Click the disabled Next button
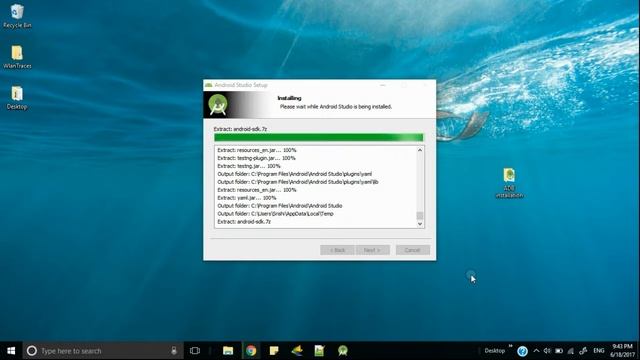The image size is (640, 360). pos(372,250)
